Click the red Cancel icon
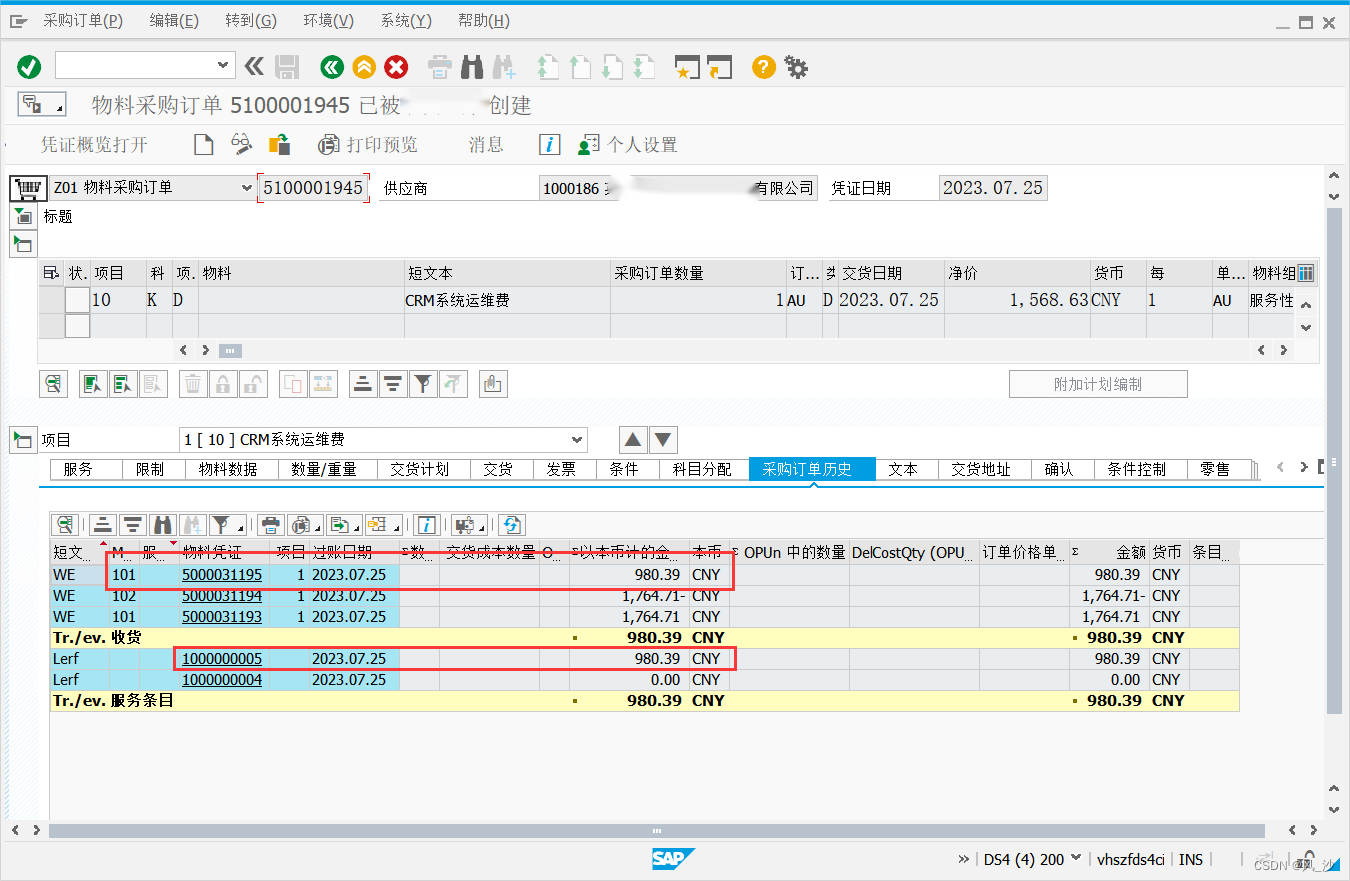The height and width of the screenshot is (881, 1350). pyautogui.click(x=397, y=67)
